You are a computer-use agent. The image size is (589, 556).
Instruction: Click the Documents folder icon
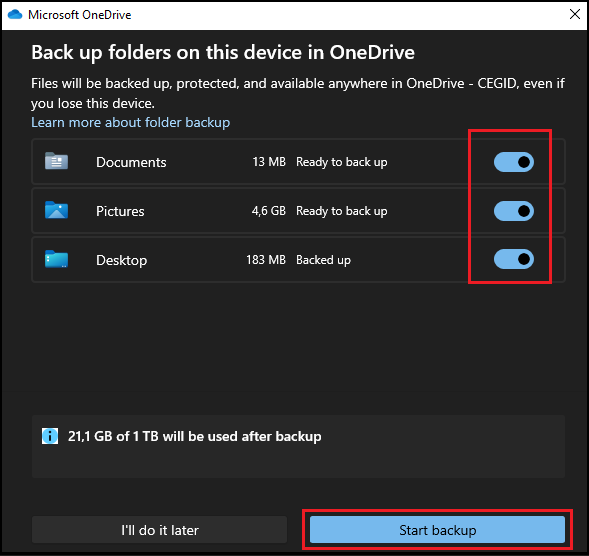coord(56,161)
